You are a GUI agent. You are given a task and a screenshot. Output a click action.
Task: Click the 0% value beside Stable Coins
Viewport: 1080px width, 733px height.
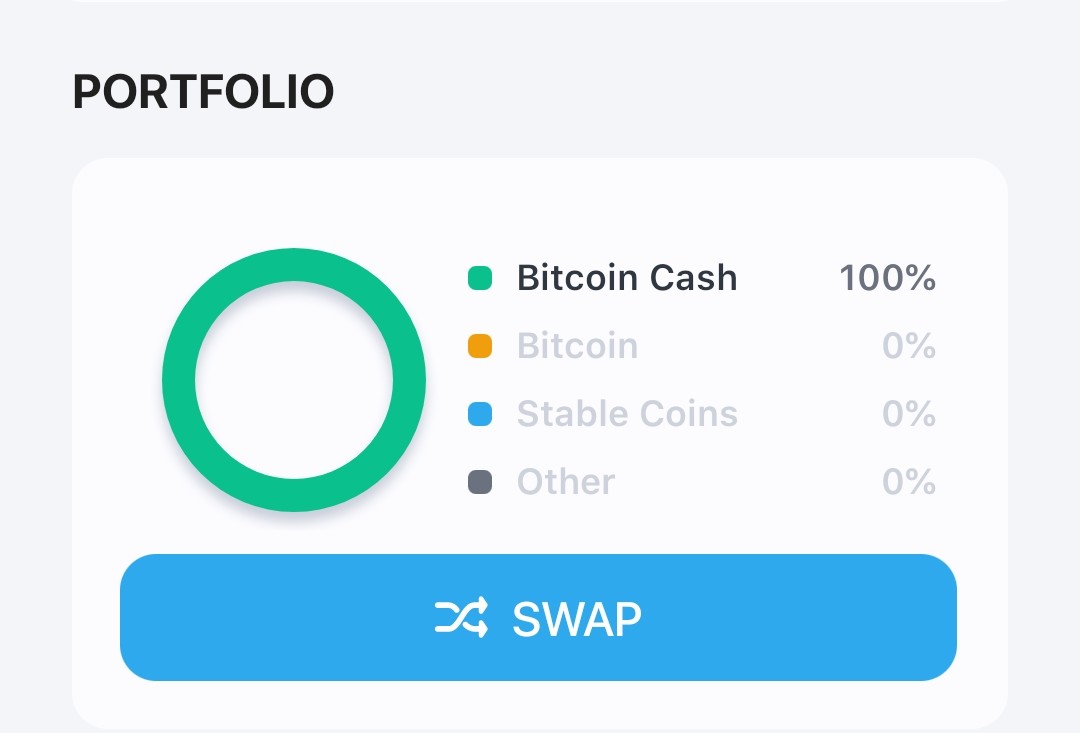tap(908, 413)
